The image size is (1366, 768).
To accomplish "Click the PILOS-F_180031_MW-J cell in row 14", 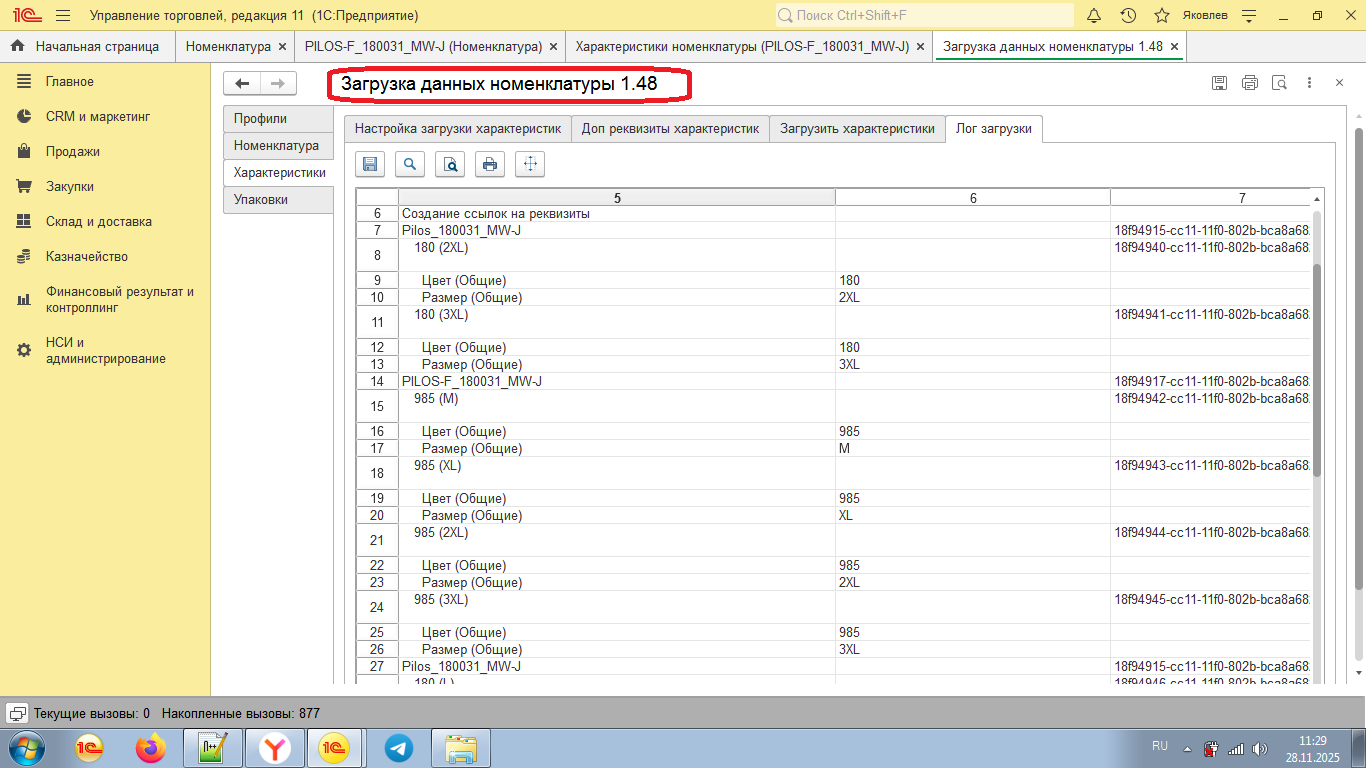I will (617, 382).
